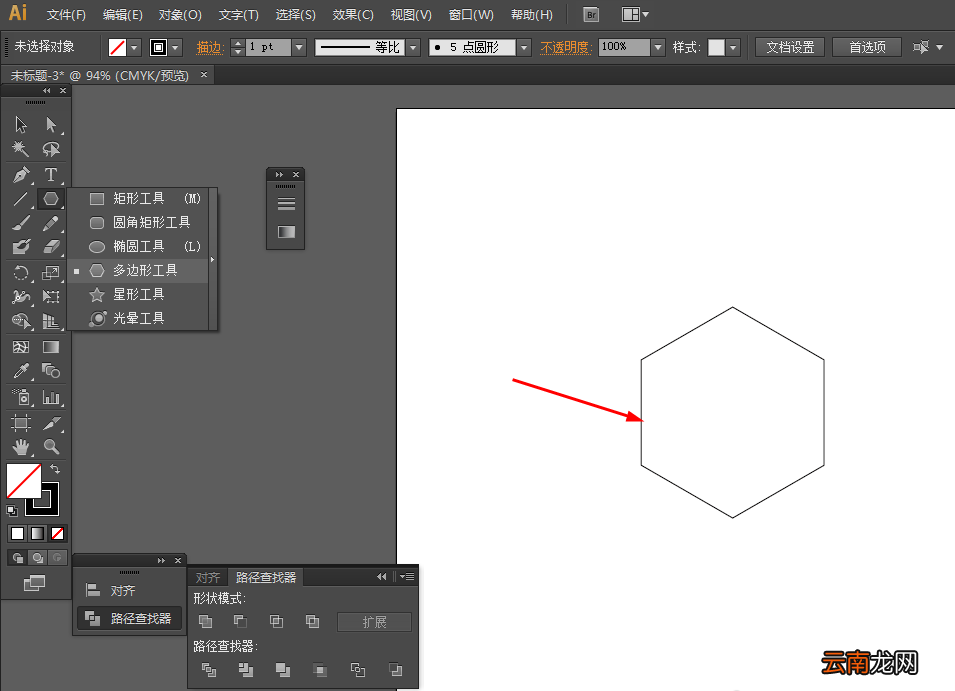Select the Width tool
Image resolution: width=955 pixels, height=691 pixels.
point(21,297)
